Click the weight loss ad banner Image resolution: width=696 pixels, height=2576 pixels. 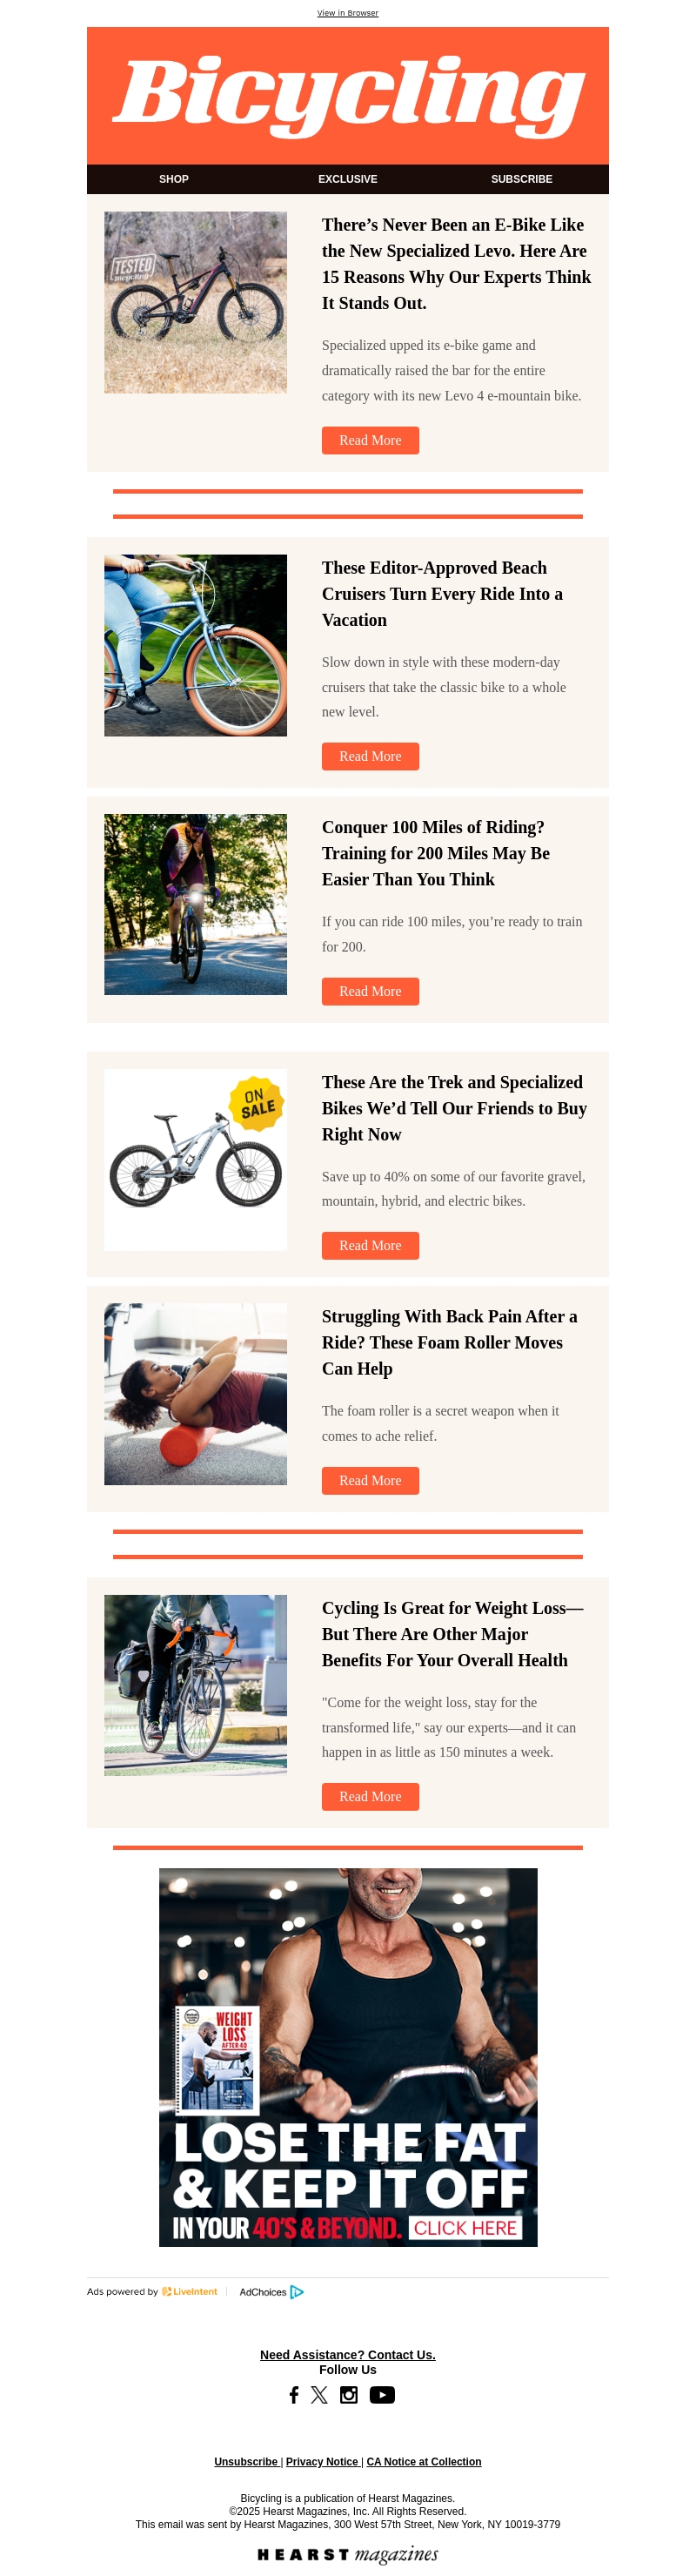(x=348, y=2057)
